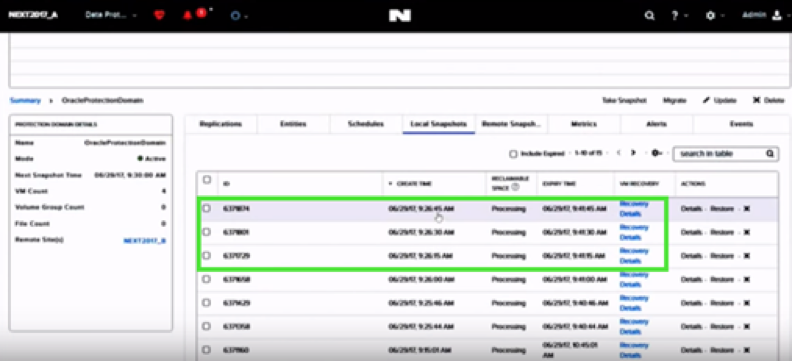Screen dimensions: 792x361
Task: Check the select-all header checkbox
Action: click(207, 180)
